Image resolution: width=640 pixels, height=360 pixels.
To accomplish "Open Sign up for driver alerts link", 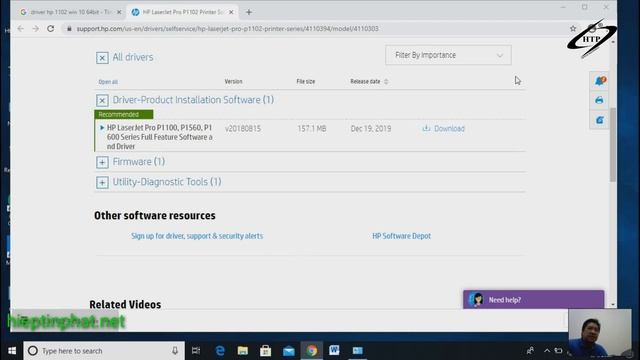I will pyautogui.click(x=197, y=236).
